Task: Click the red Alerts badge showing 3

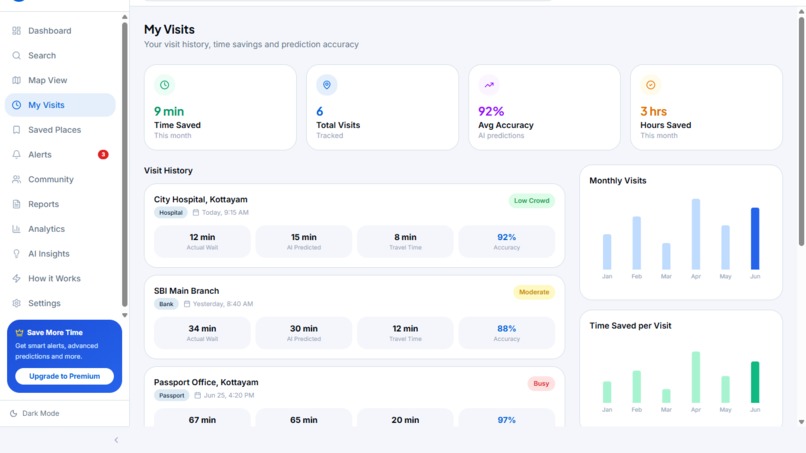Action: coord(103,154)
